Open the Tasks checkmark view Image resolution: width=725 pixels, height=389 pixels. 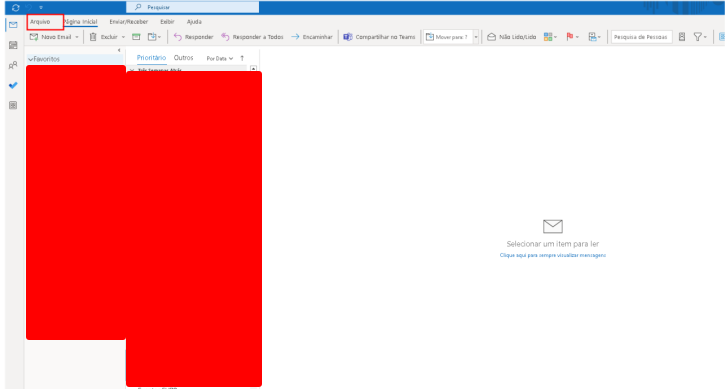13,85
